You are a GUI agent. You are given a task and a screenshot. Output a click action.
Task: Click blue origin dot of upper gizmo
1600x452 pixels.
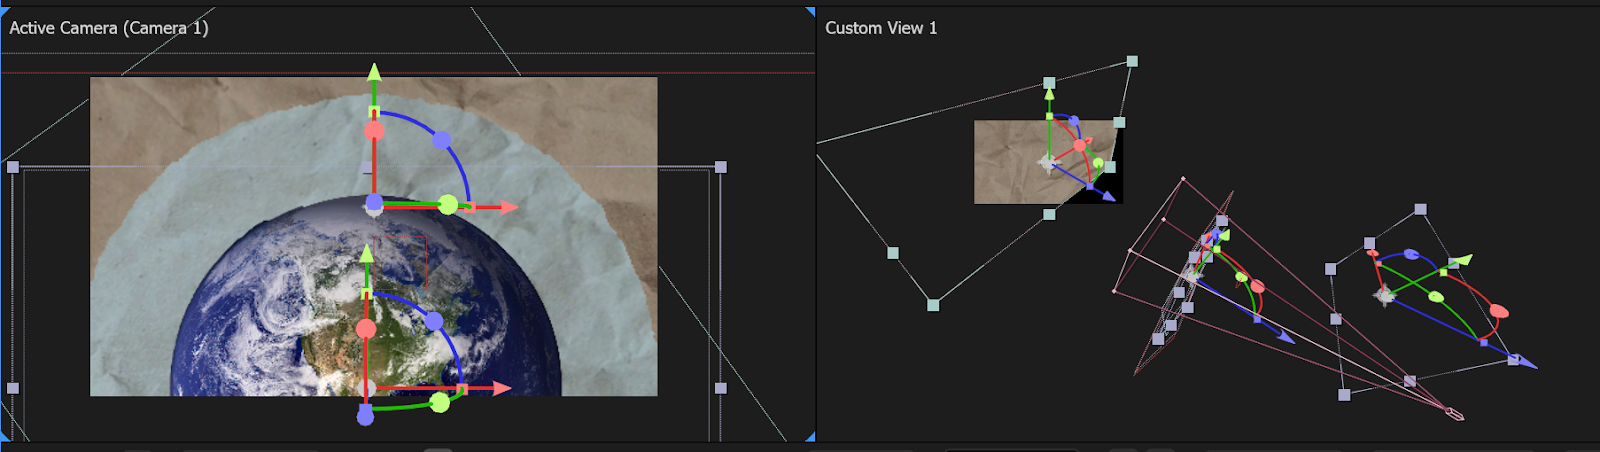[x=374, y=204]
